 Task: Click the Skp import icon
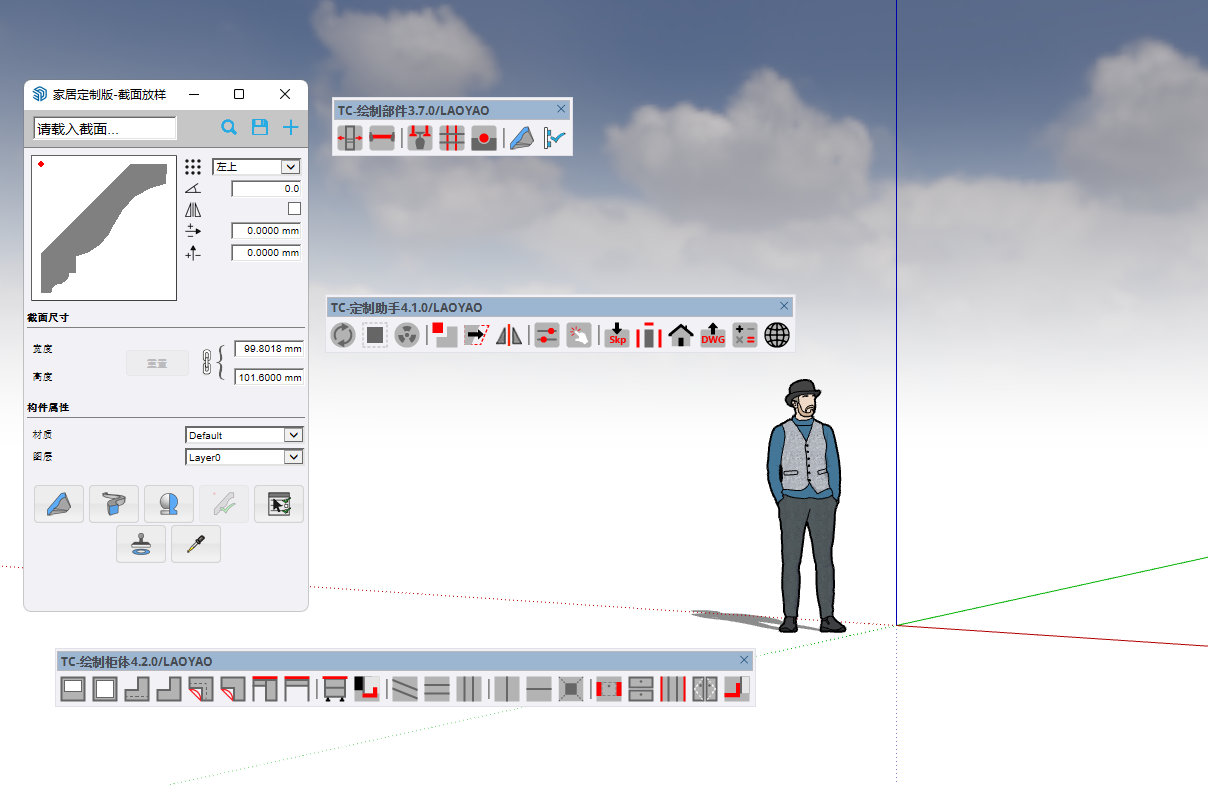(617, 335)
